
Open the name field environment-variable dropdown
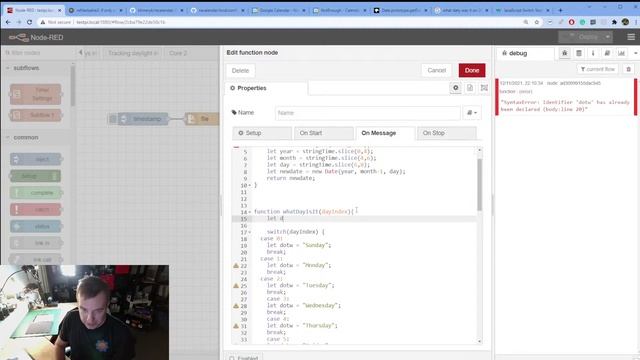click(472, 113)
